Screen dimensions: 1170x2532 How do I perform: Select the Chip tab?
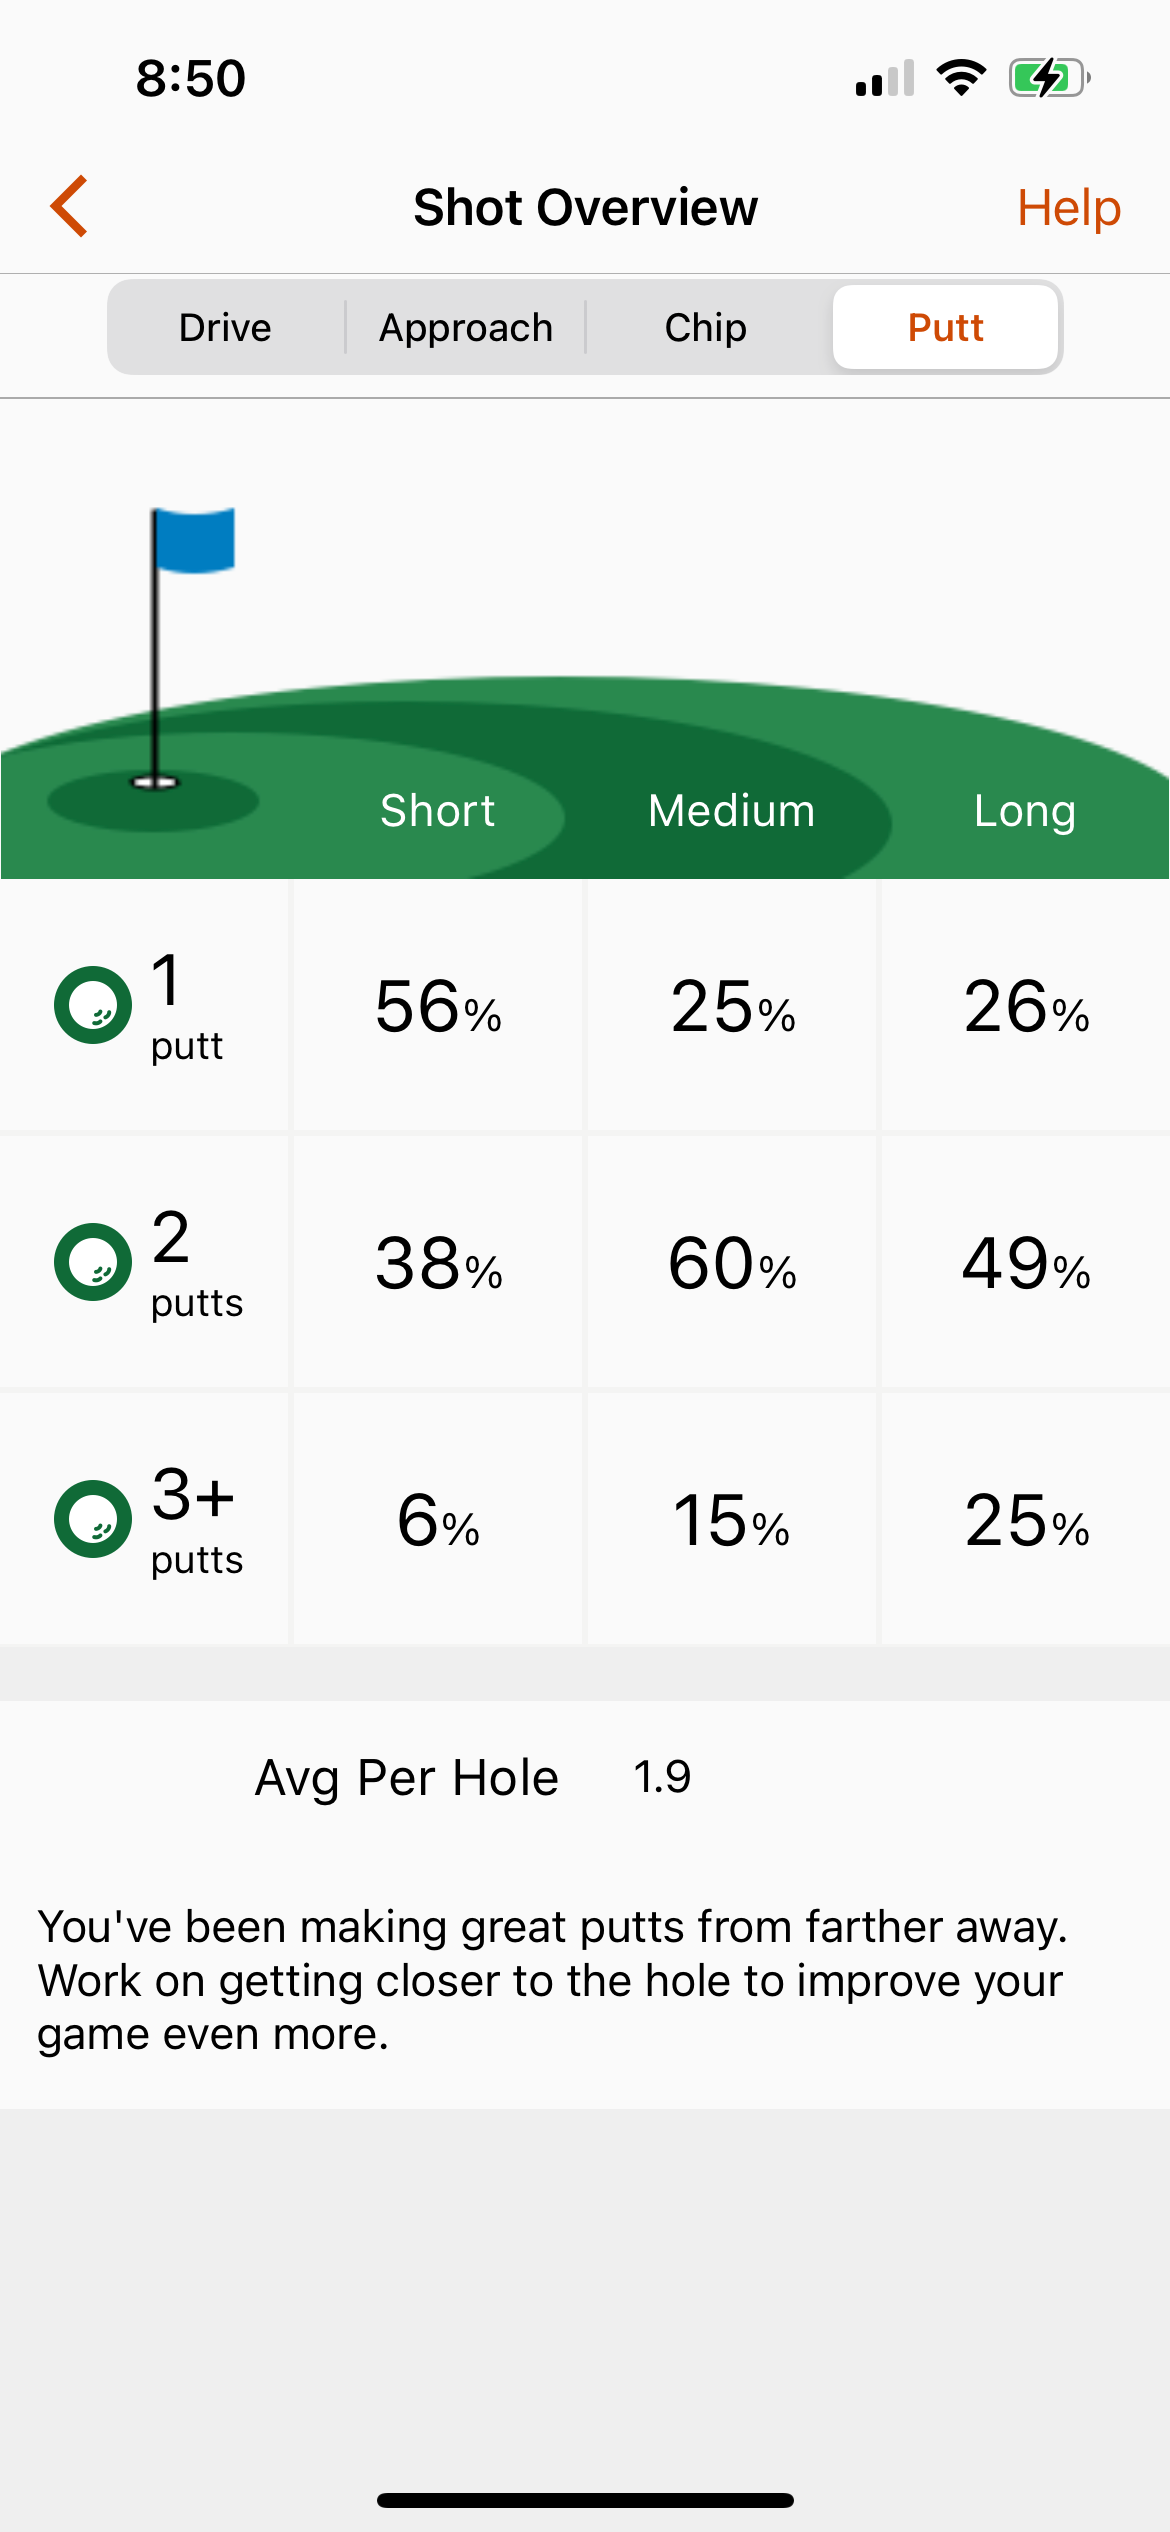(x=706, y=327)
